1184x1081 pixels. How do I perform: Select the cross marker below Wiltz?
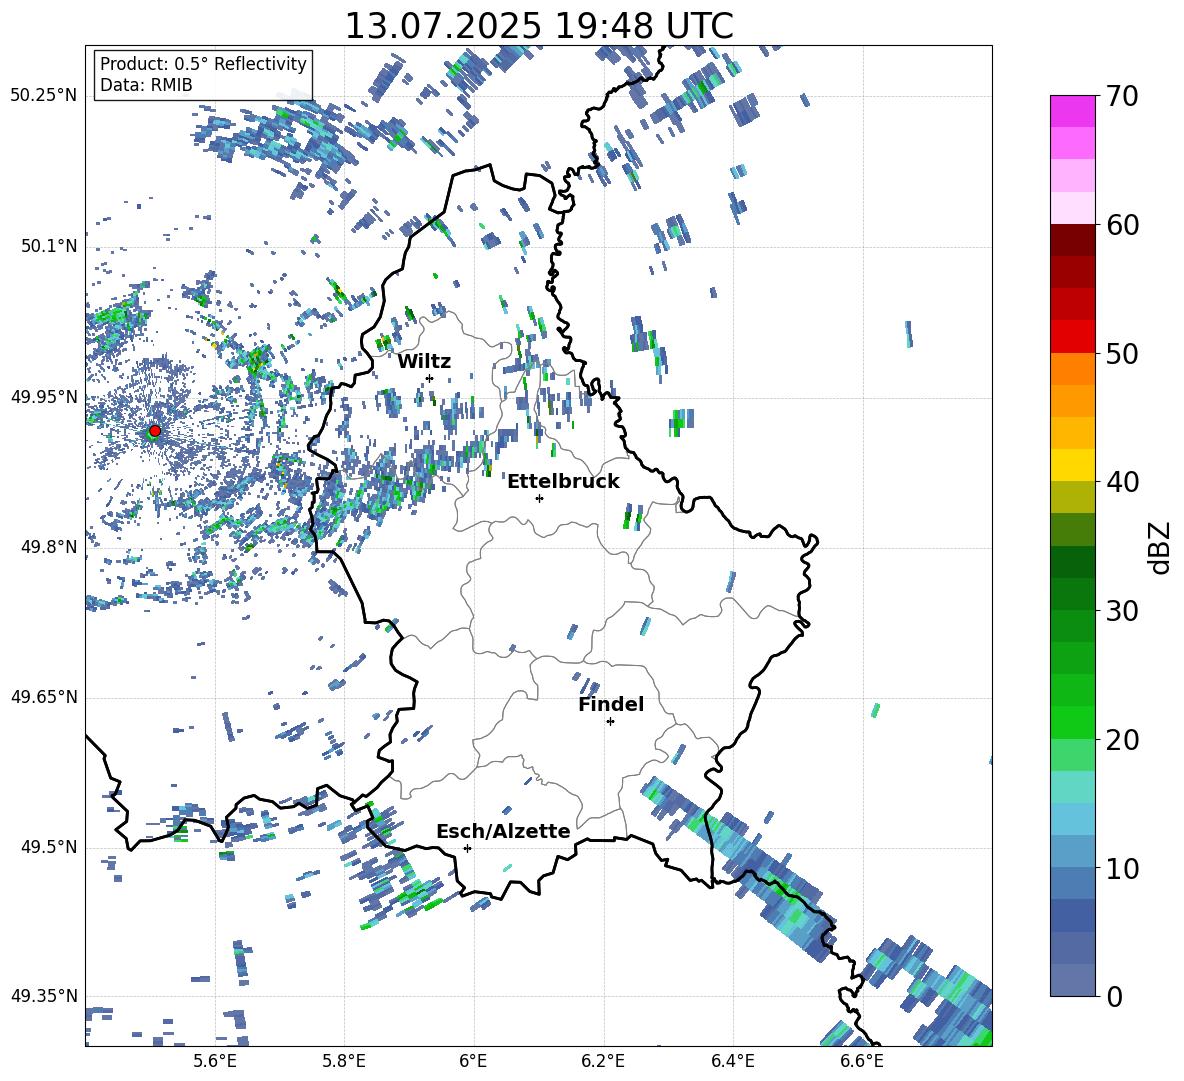pyautogui.click(x=430, y=378)
